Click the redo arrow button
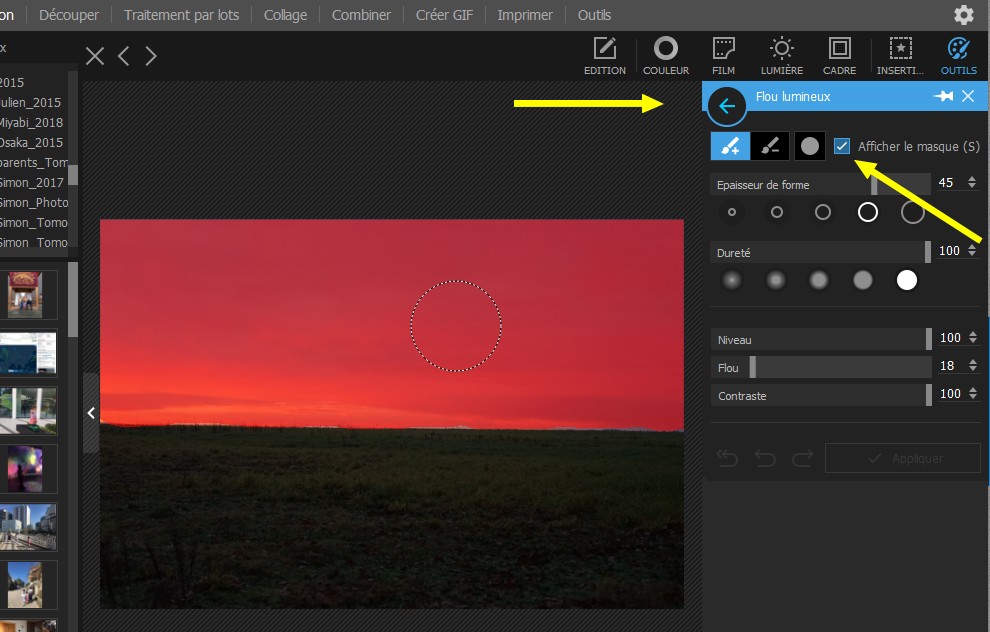Image resolution: width=990 pixels, height=632 pixels. pyautogui.click(x=802, y=458)
